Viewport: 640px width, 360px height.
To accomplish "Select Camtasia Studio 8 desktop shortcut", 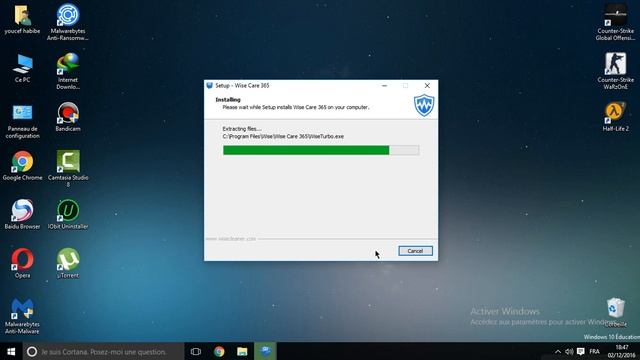I will 68,169.
